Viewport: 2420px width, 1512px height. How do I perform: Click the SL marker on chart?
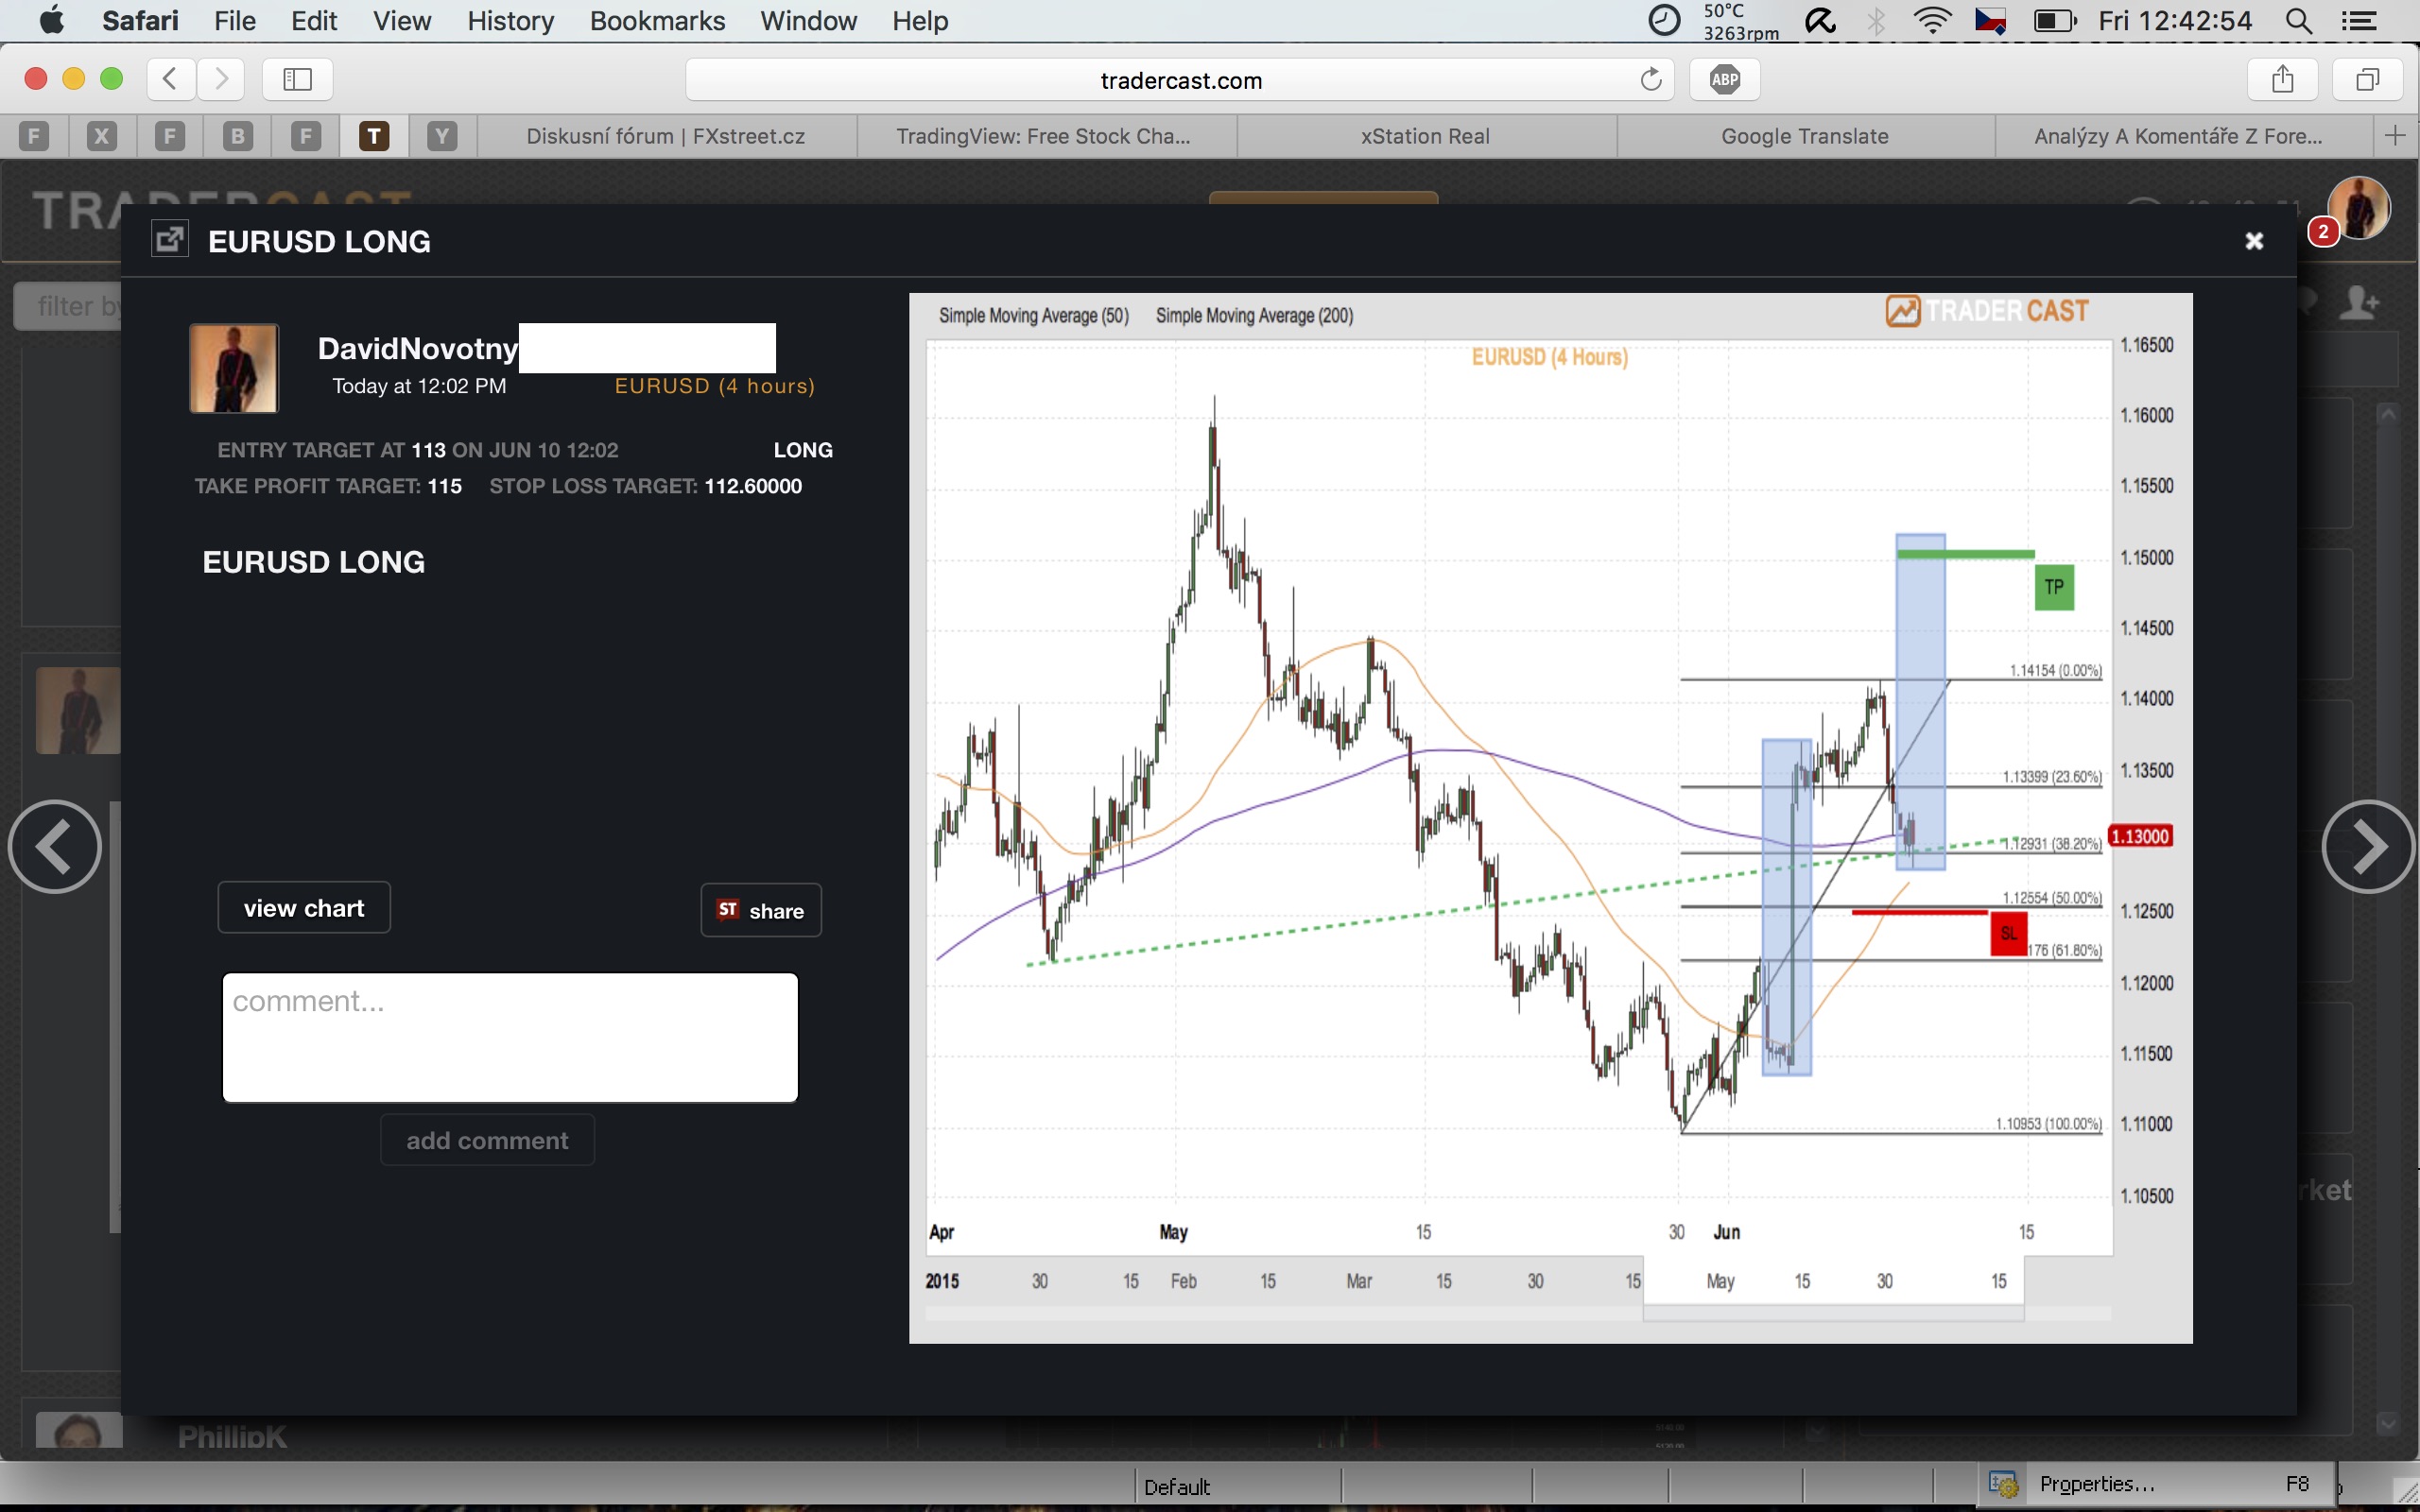tap(2008, 933)
